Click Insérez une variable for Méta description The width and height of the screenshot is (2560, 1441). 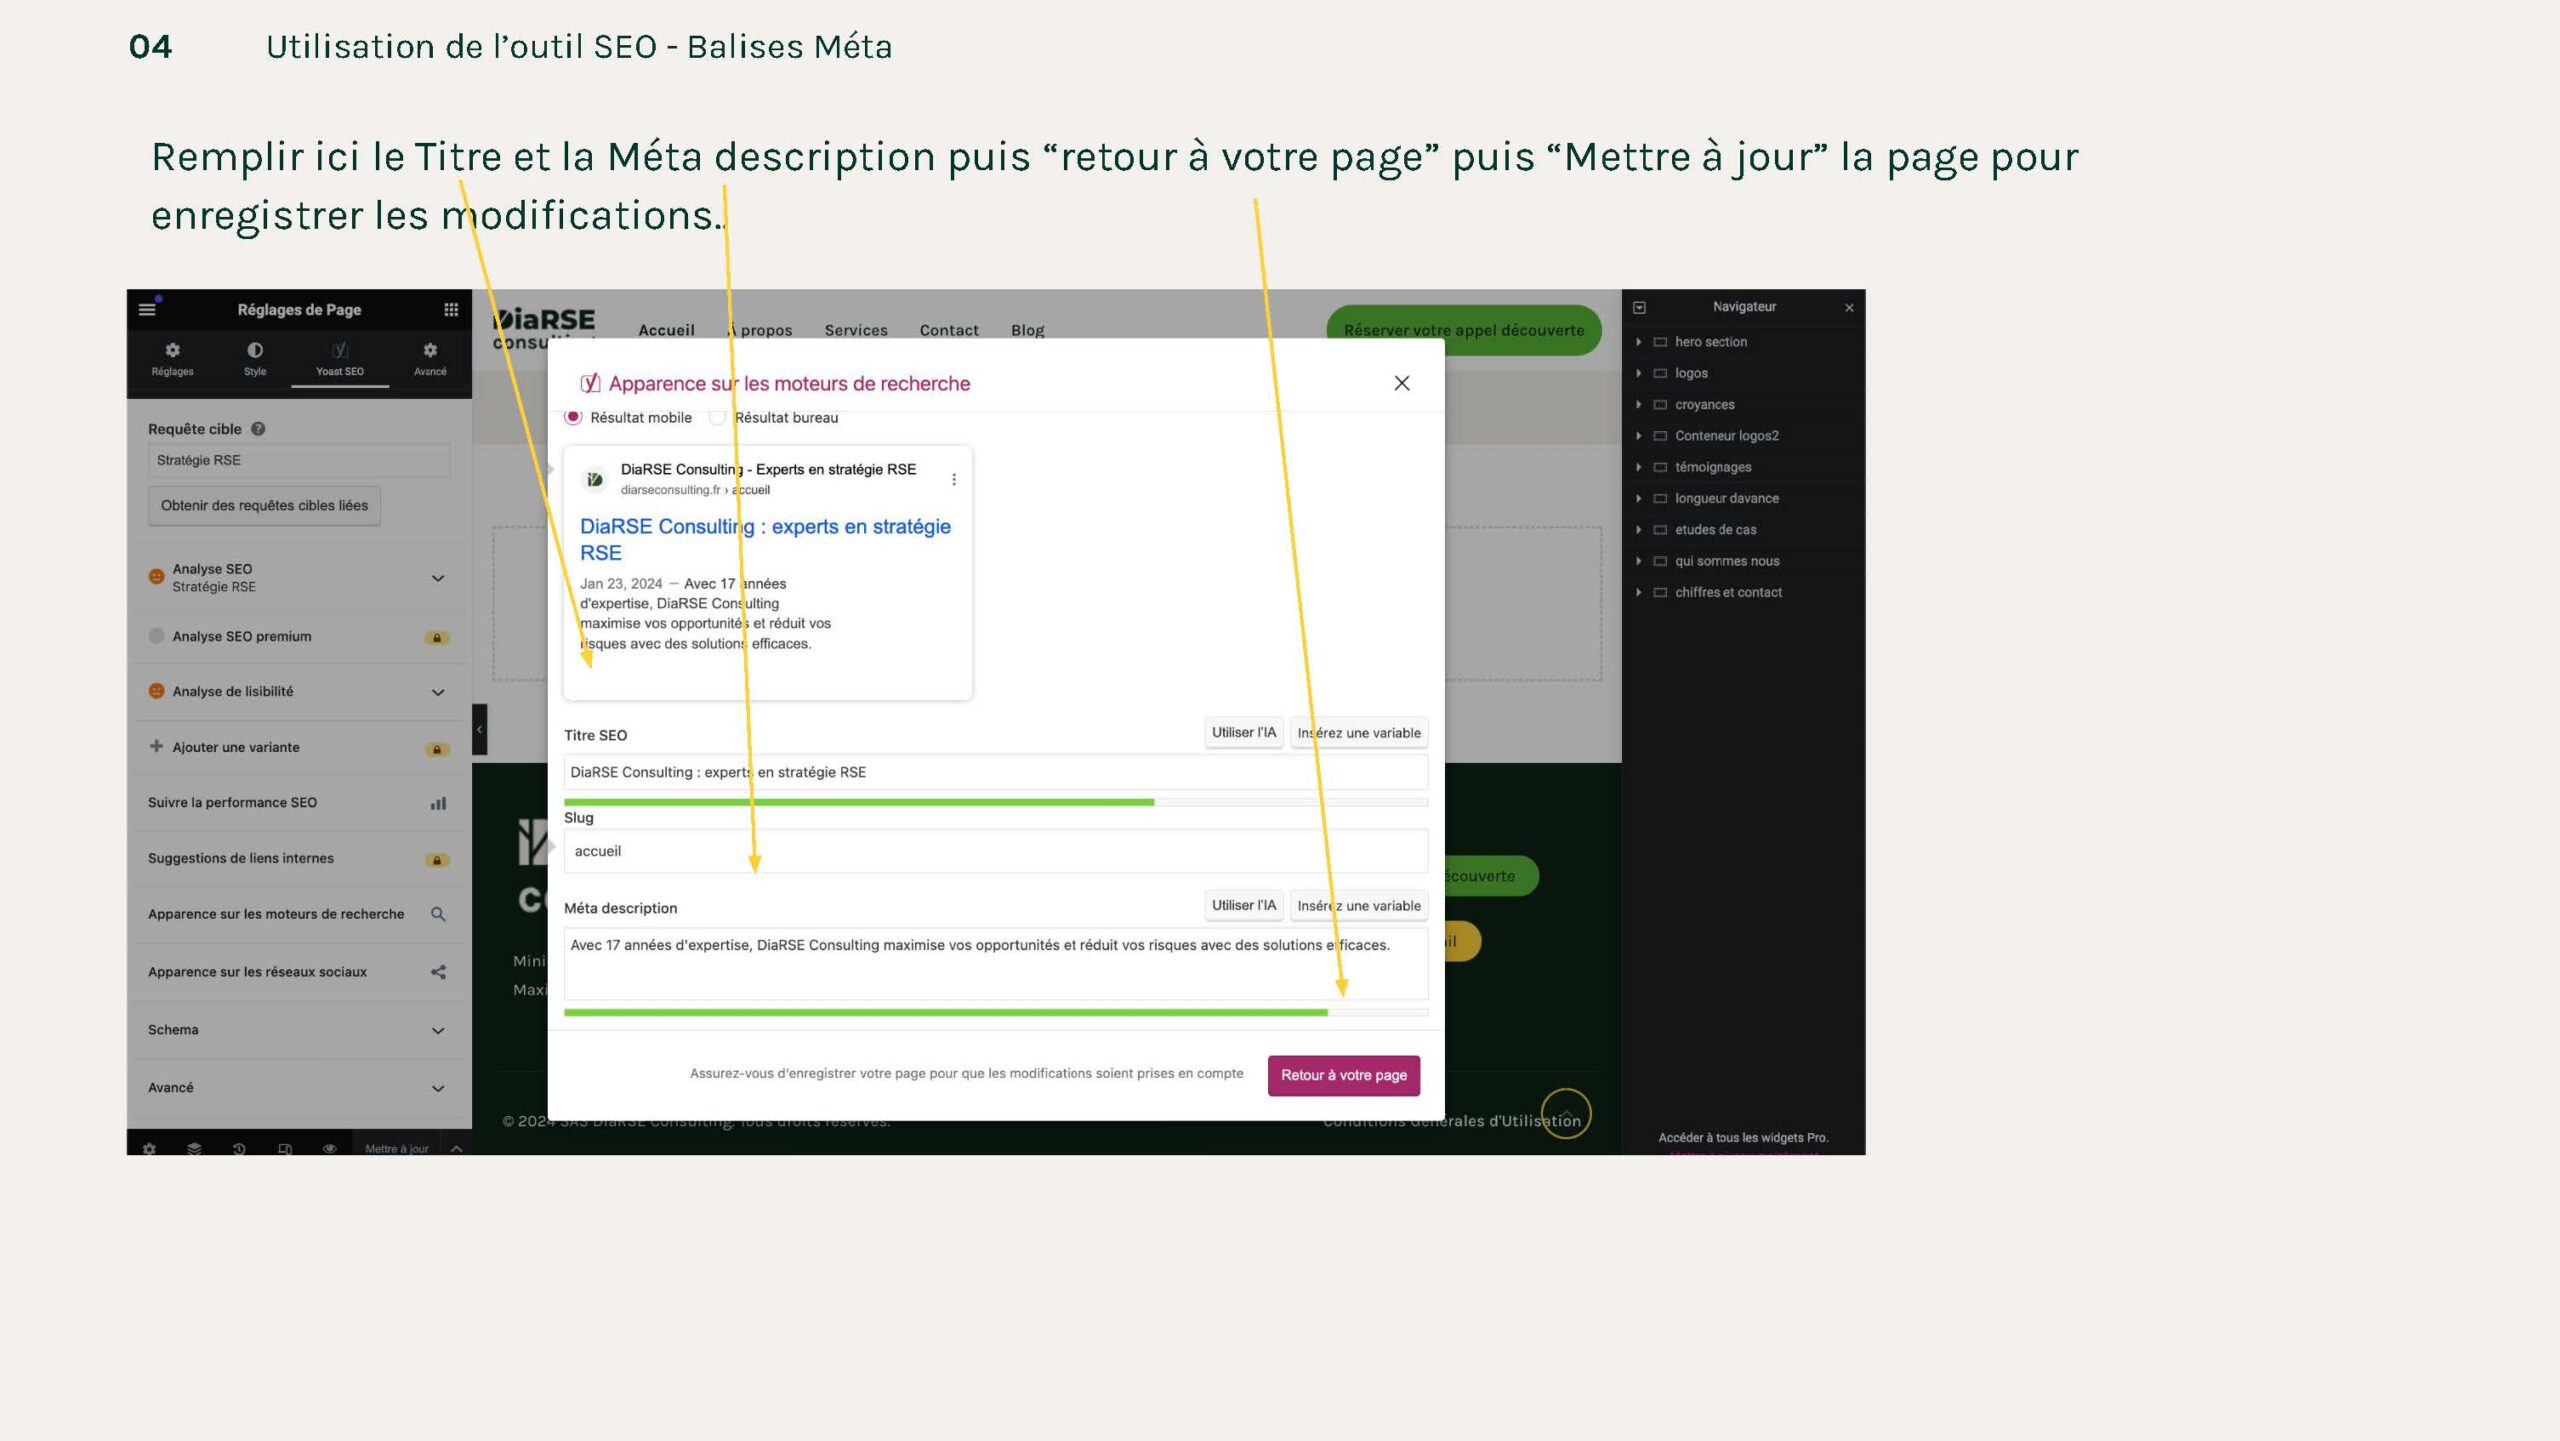pyautogui.click(x=1358, y=906)
